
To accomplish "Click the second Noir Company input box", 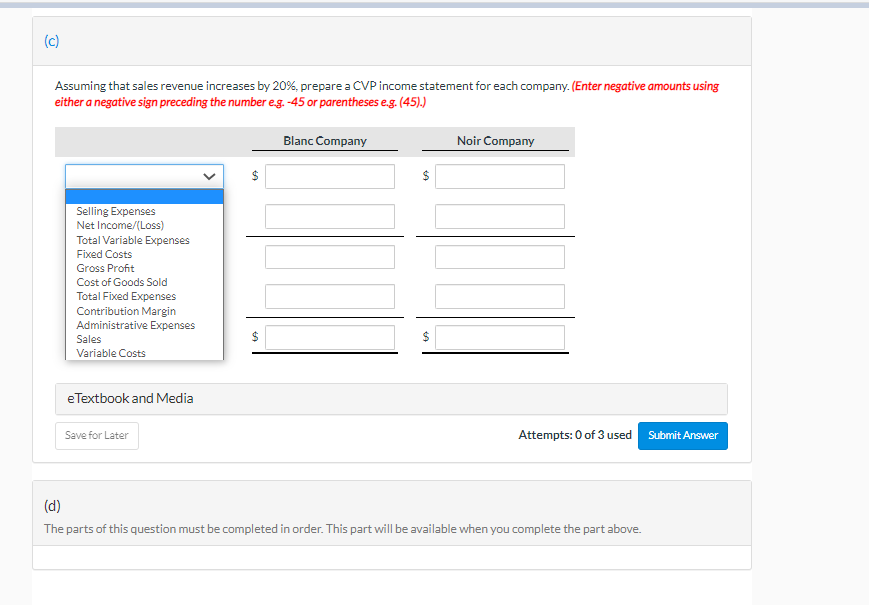I will pyautogui.click(x=500, y=215).
